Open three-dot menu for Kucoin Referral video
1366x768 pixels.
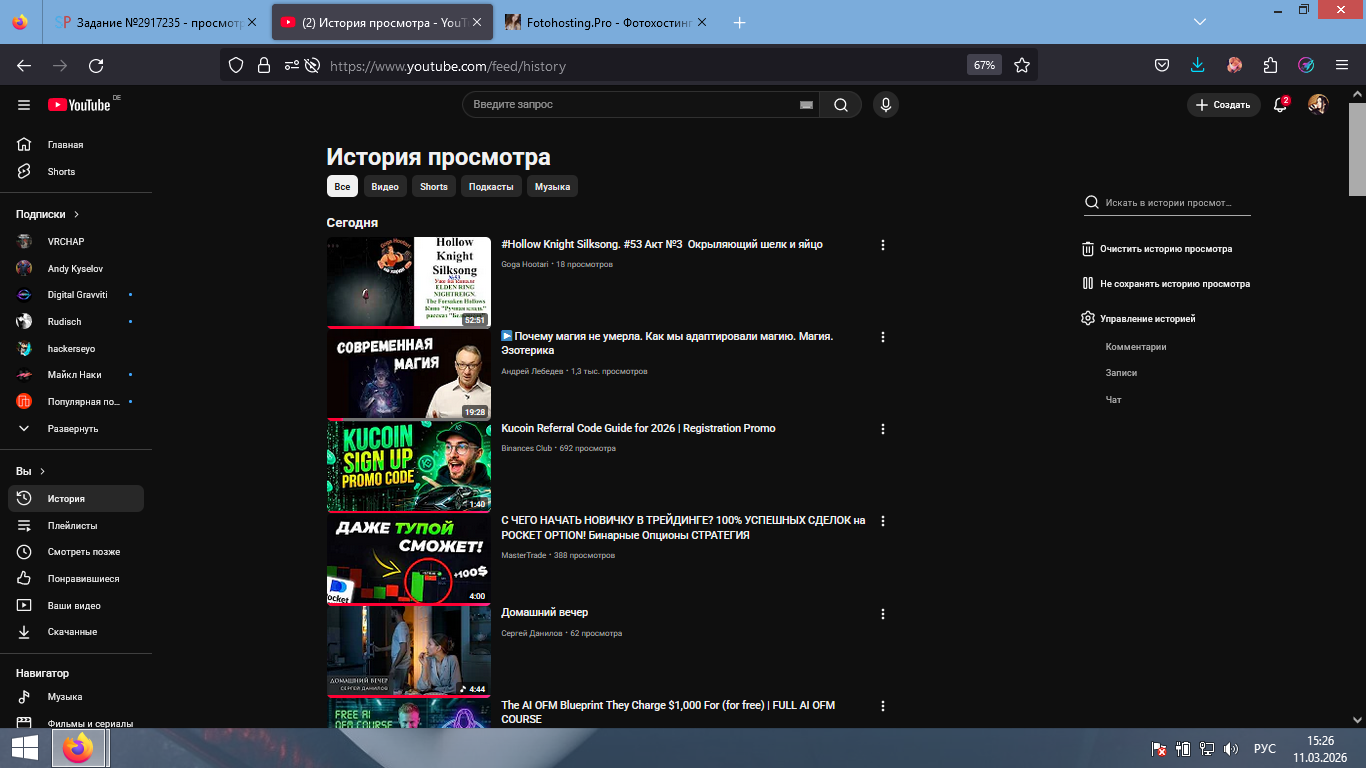tap(882, 429)
